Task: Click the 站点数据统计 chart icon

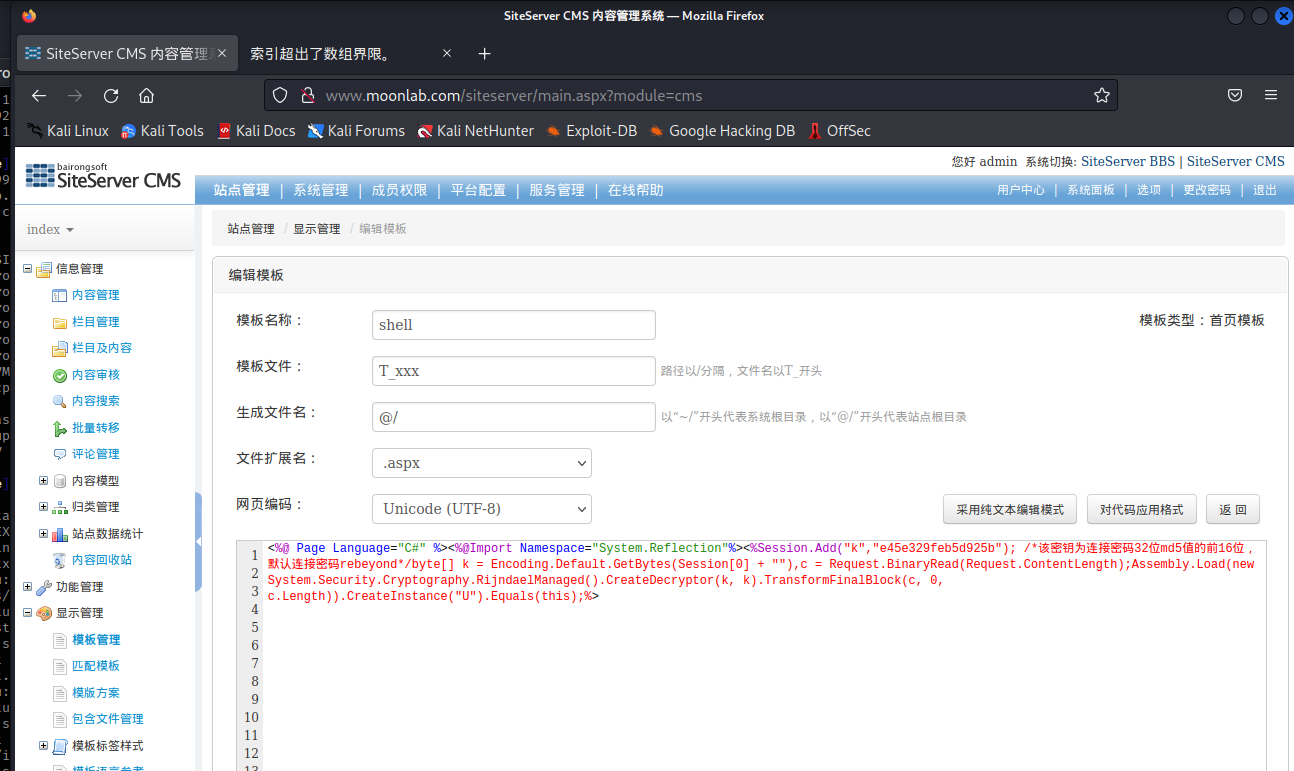Action: [59, 534]
